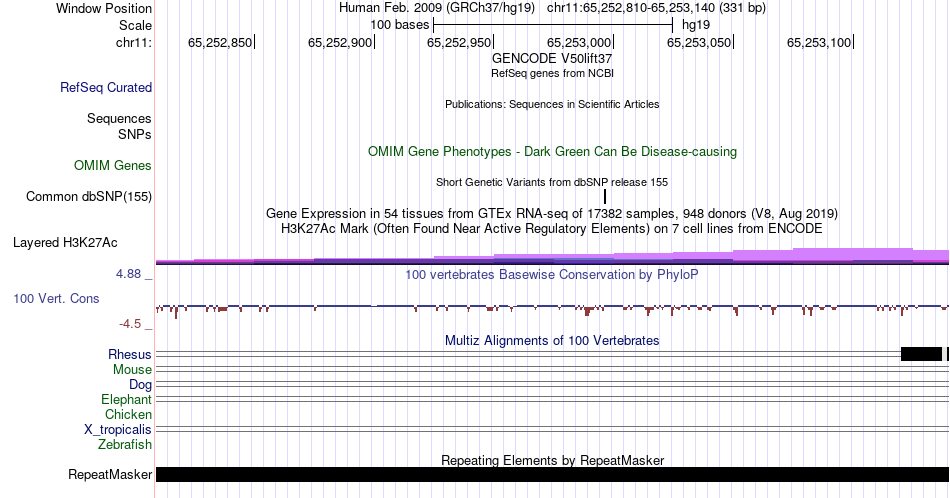Click the GENCODE V50lift37 track title
The width and height of the screenshot is (950, 498).
(552, 59)
